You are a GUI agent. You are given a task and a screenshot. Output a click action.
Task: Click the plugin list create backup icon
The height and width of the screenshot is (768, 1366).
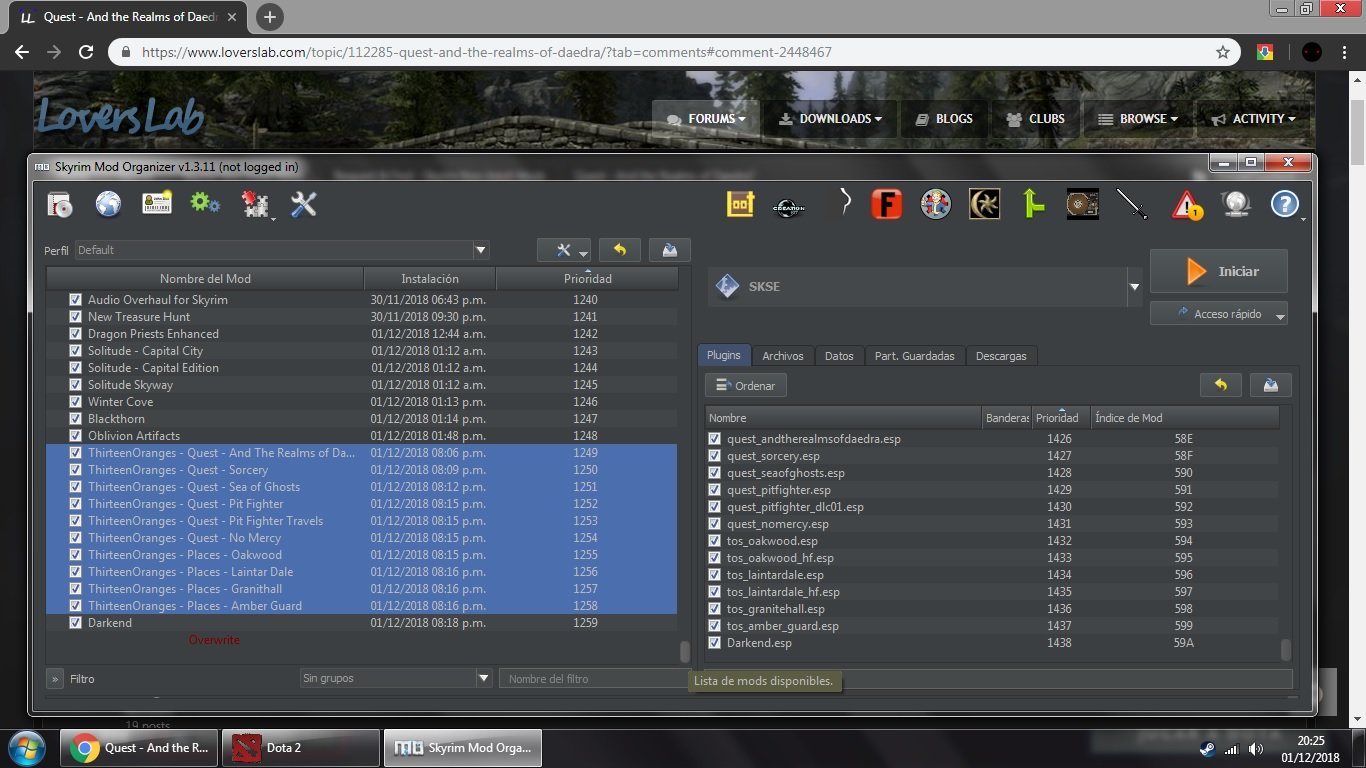[x=1271, y=385]
